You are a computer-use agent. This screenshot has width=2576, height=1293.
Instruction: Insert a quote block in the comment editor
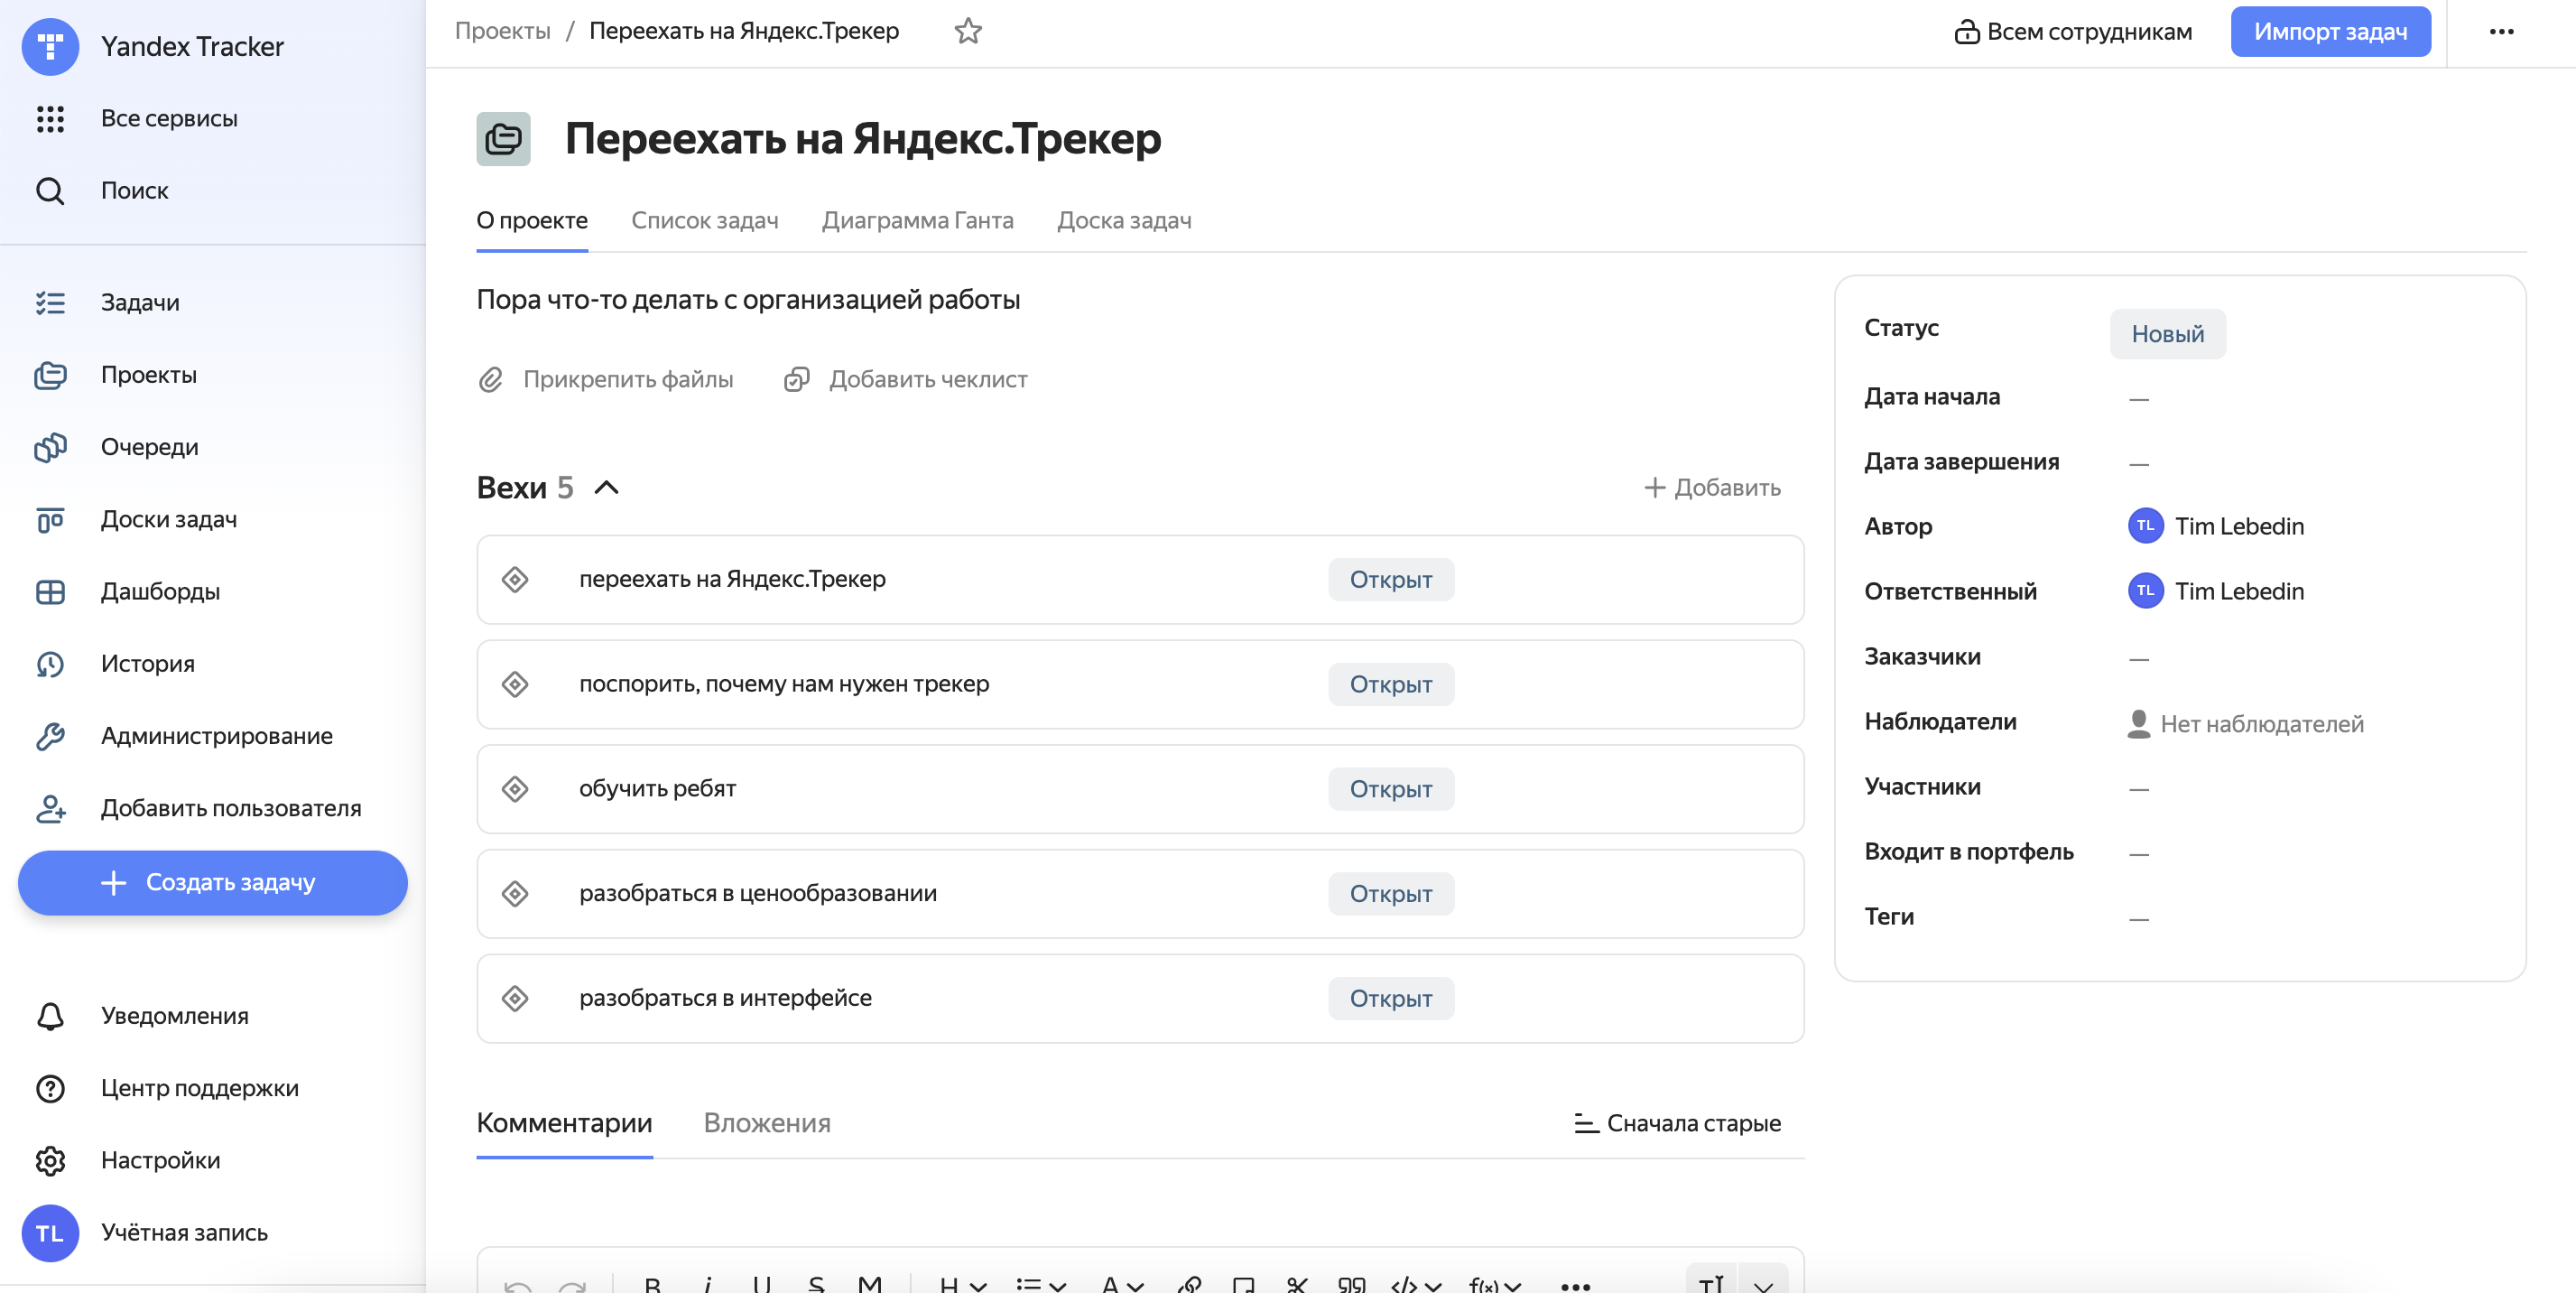pos(1352,1285)
